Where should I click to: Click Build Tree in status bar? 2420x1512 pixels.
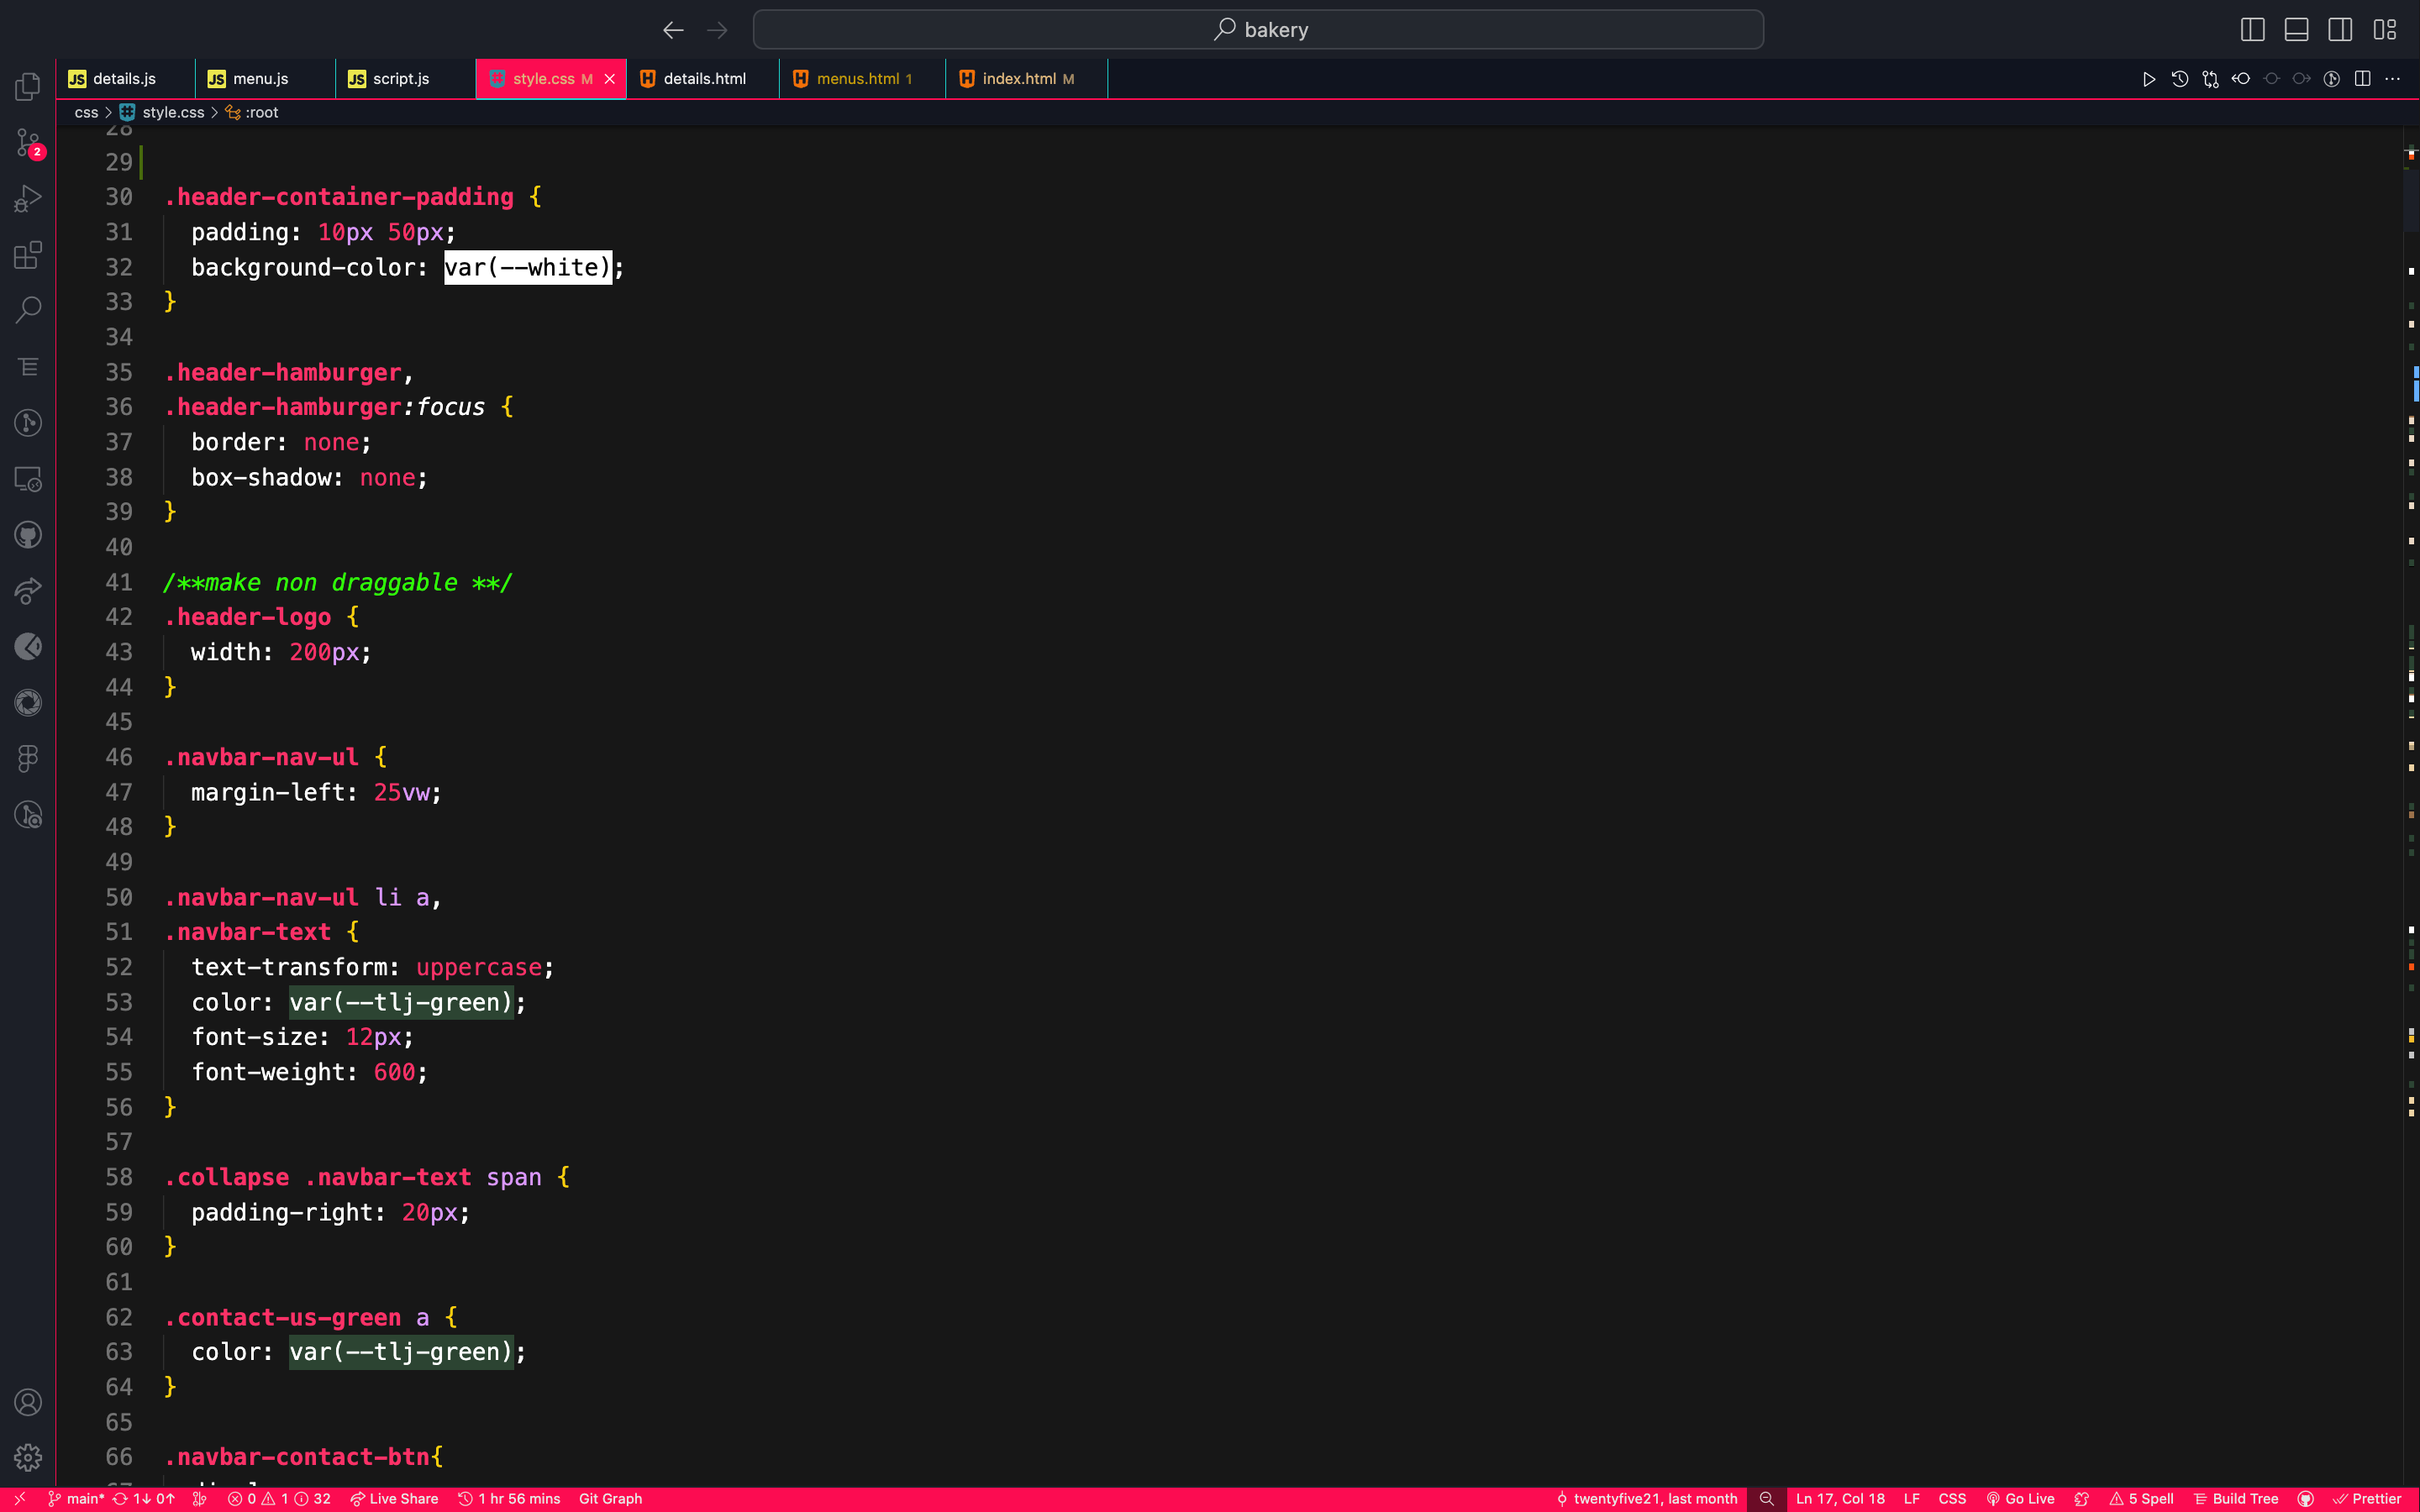tap(2236, 1499)
